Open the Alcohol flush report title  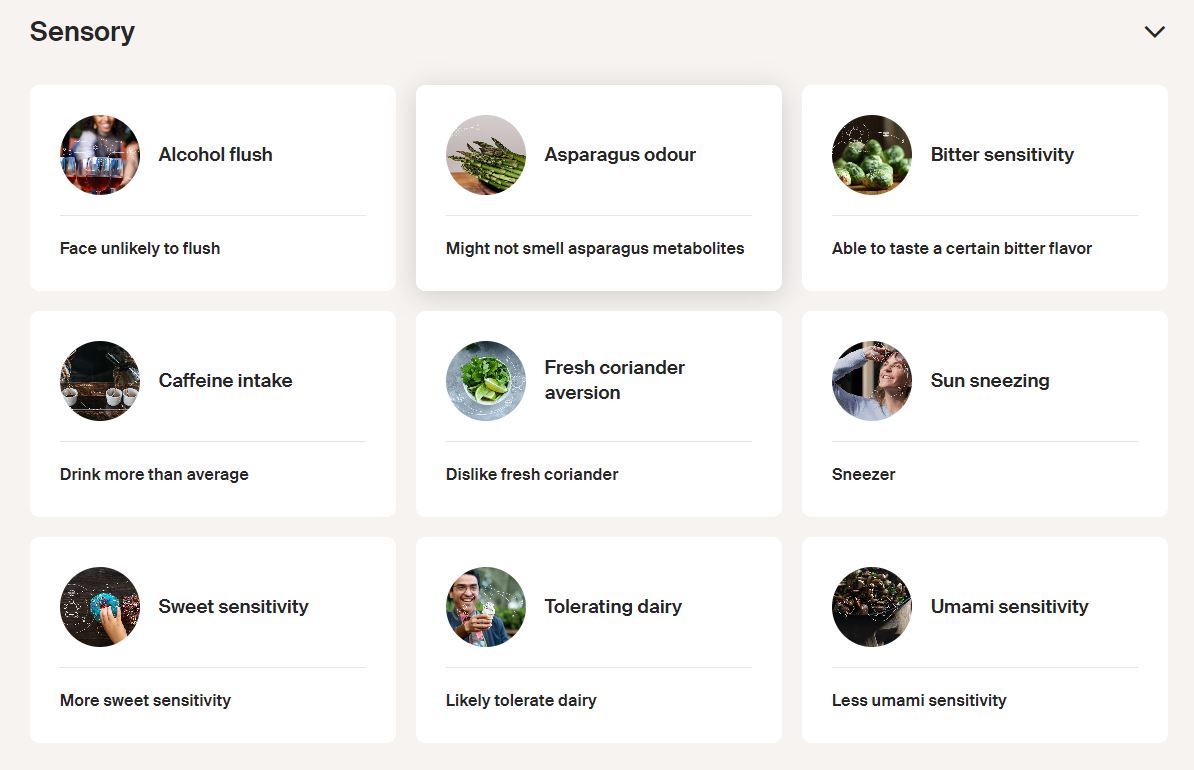215,155
